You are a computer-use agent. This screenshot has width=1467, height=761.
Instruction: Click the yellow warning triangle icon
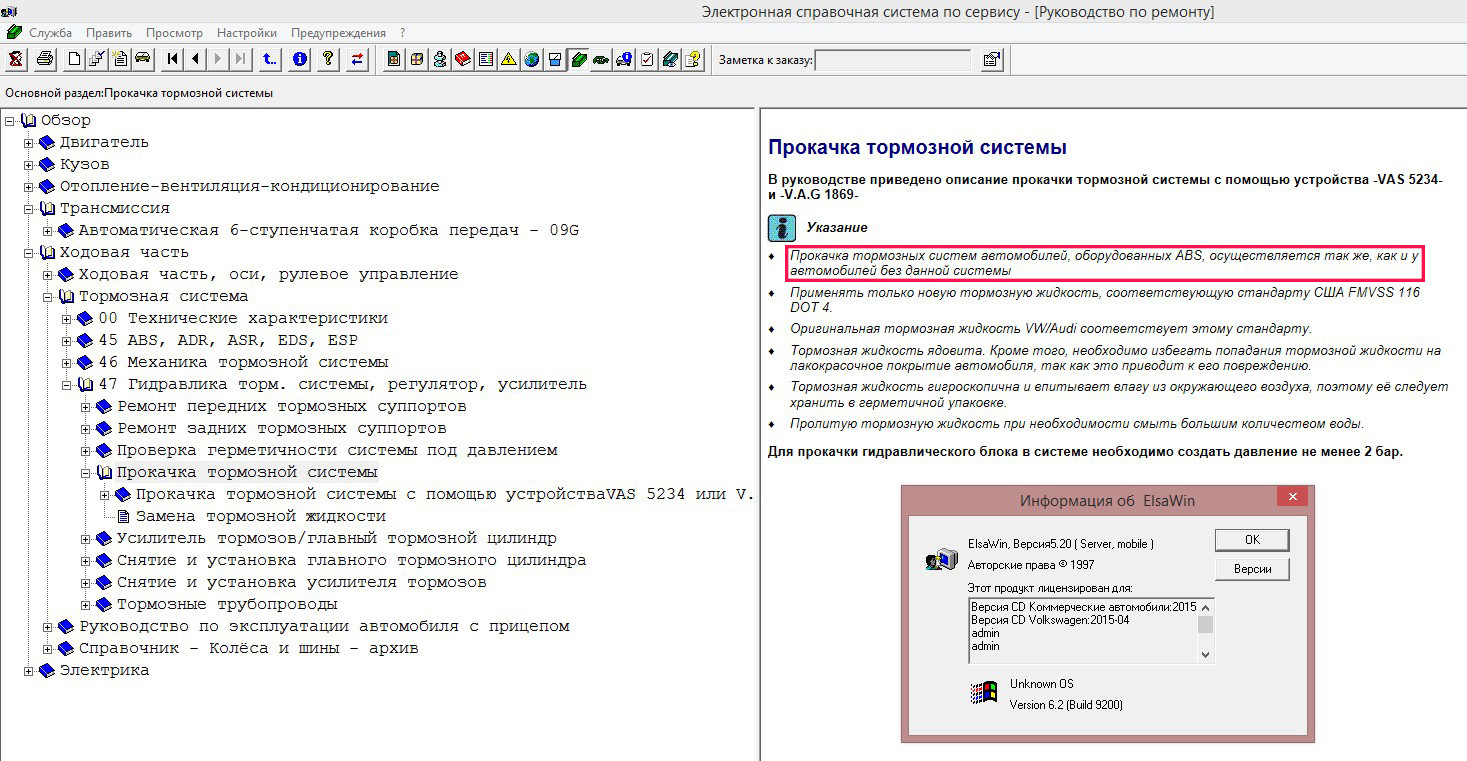click(508, 59)
